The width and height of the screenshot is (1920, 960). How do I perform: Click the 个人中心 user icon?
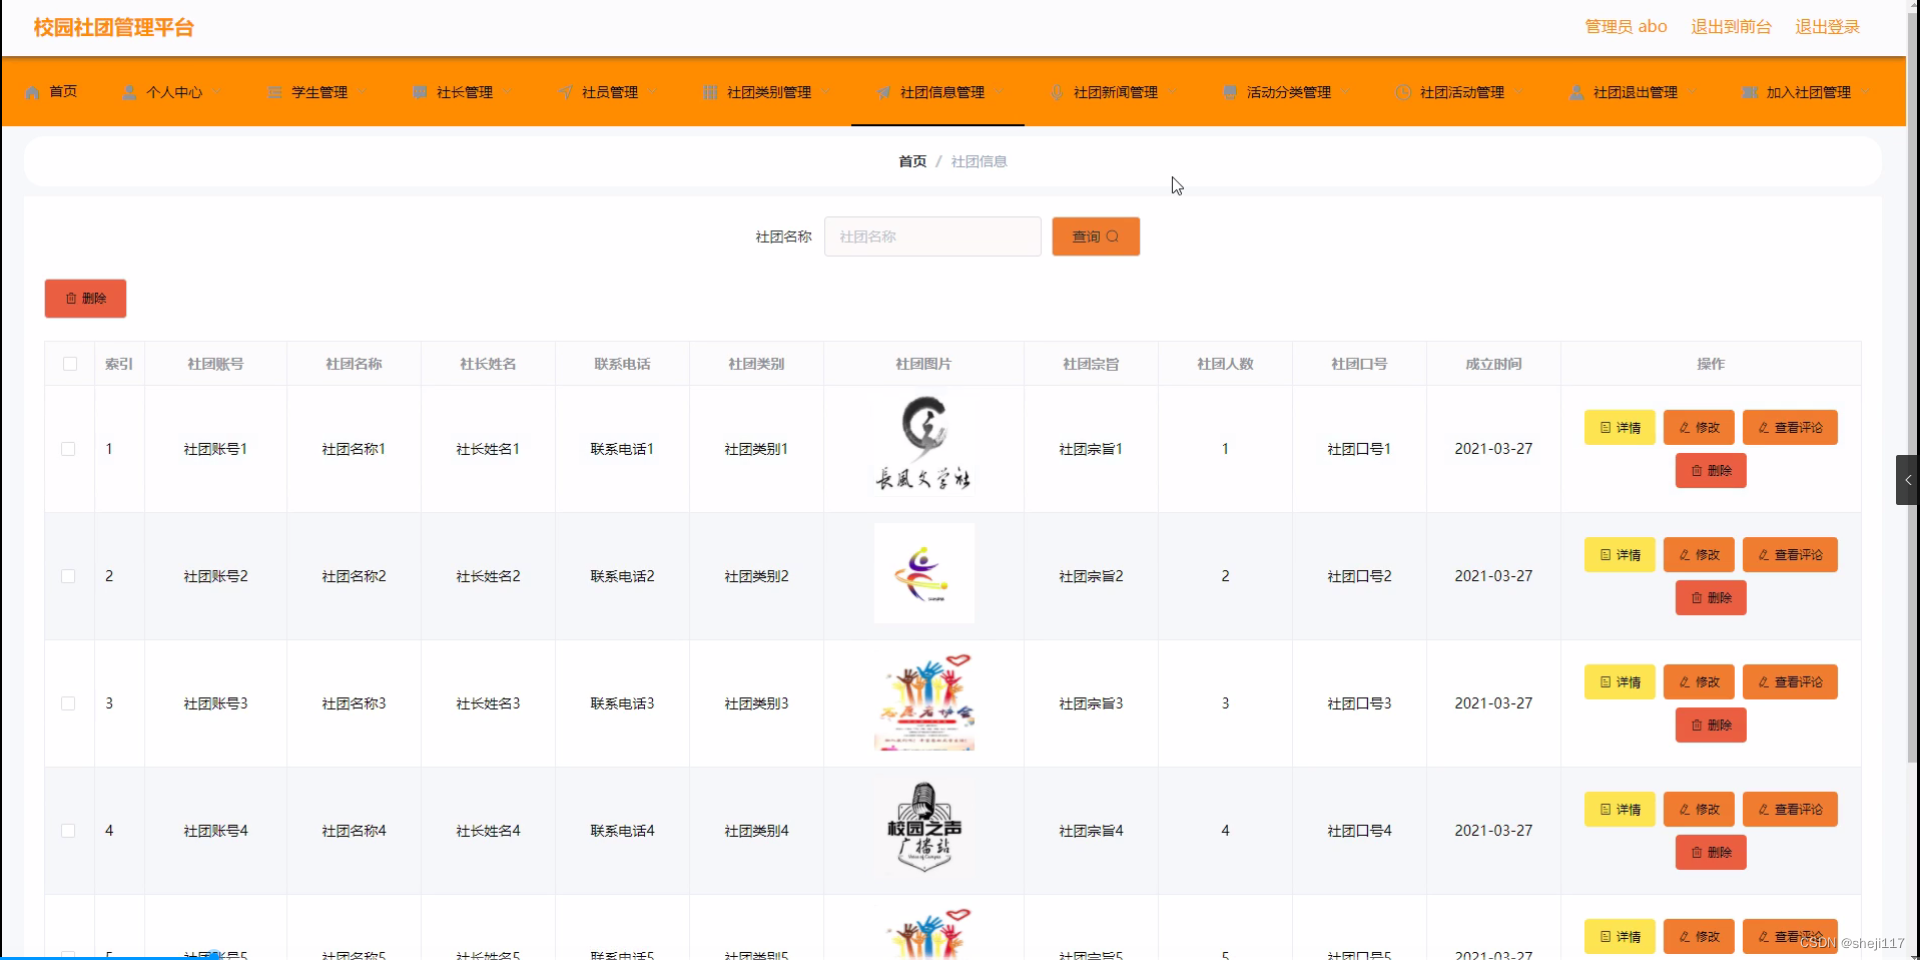click(129, 92)
